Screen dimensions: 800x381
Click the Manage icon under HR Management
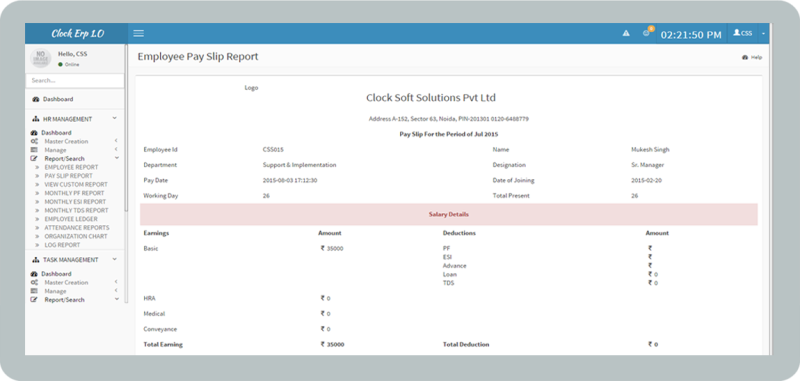point(34,150)
